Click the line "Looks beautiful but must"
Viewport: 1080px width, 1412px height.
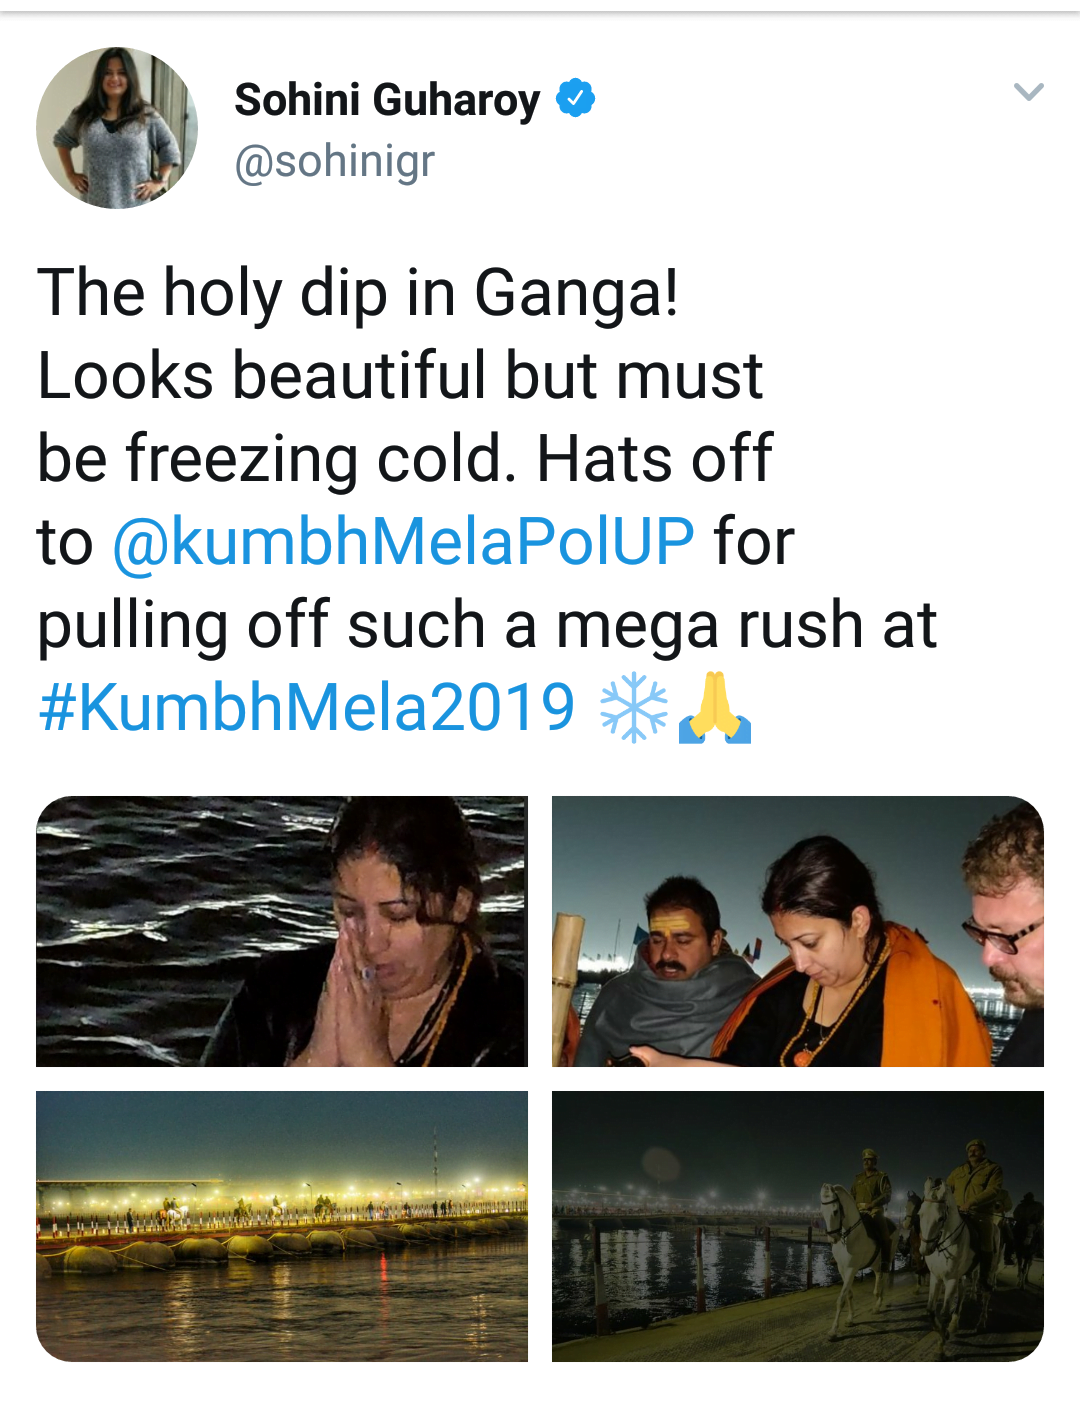pos(400,376)
